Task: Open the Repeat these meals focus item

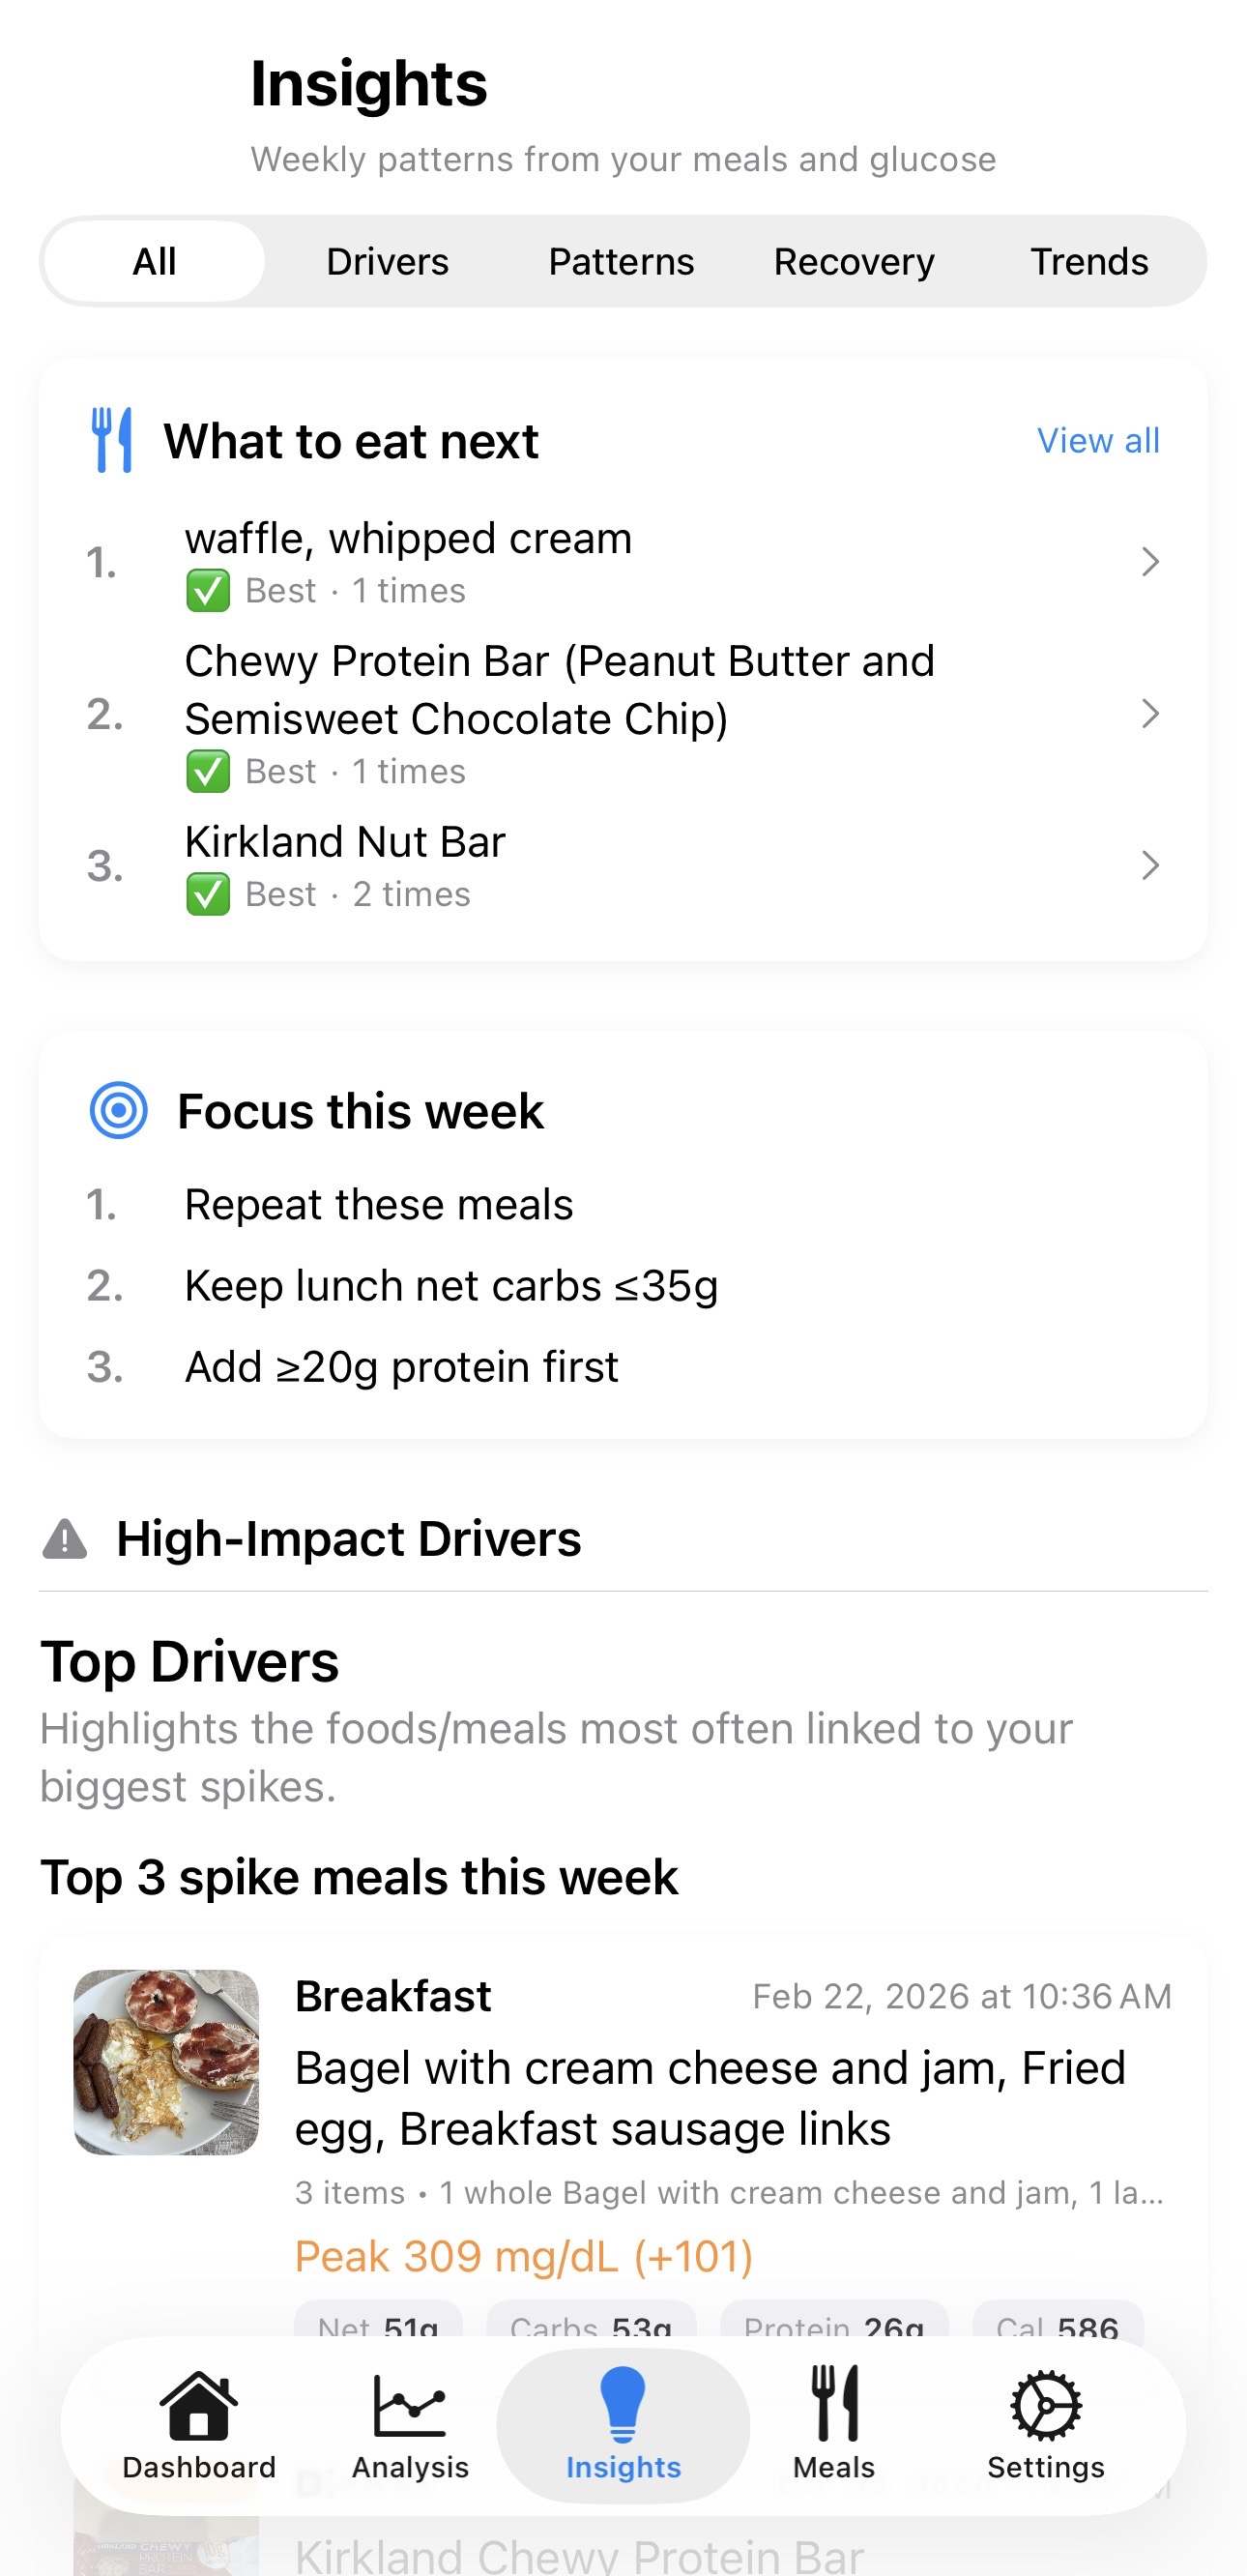Action: coord(379,1204)
